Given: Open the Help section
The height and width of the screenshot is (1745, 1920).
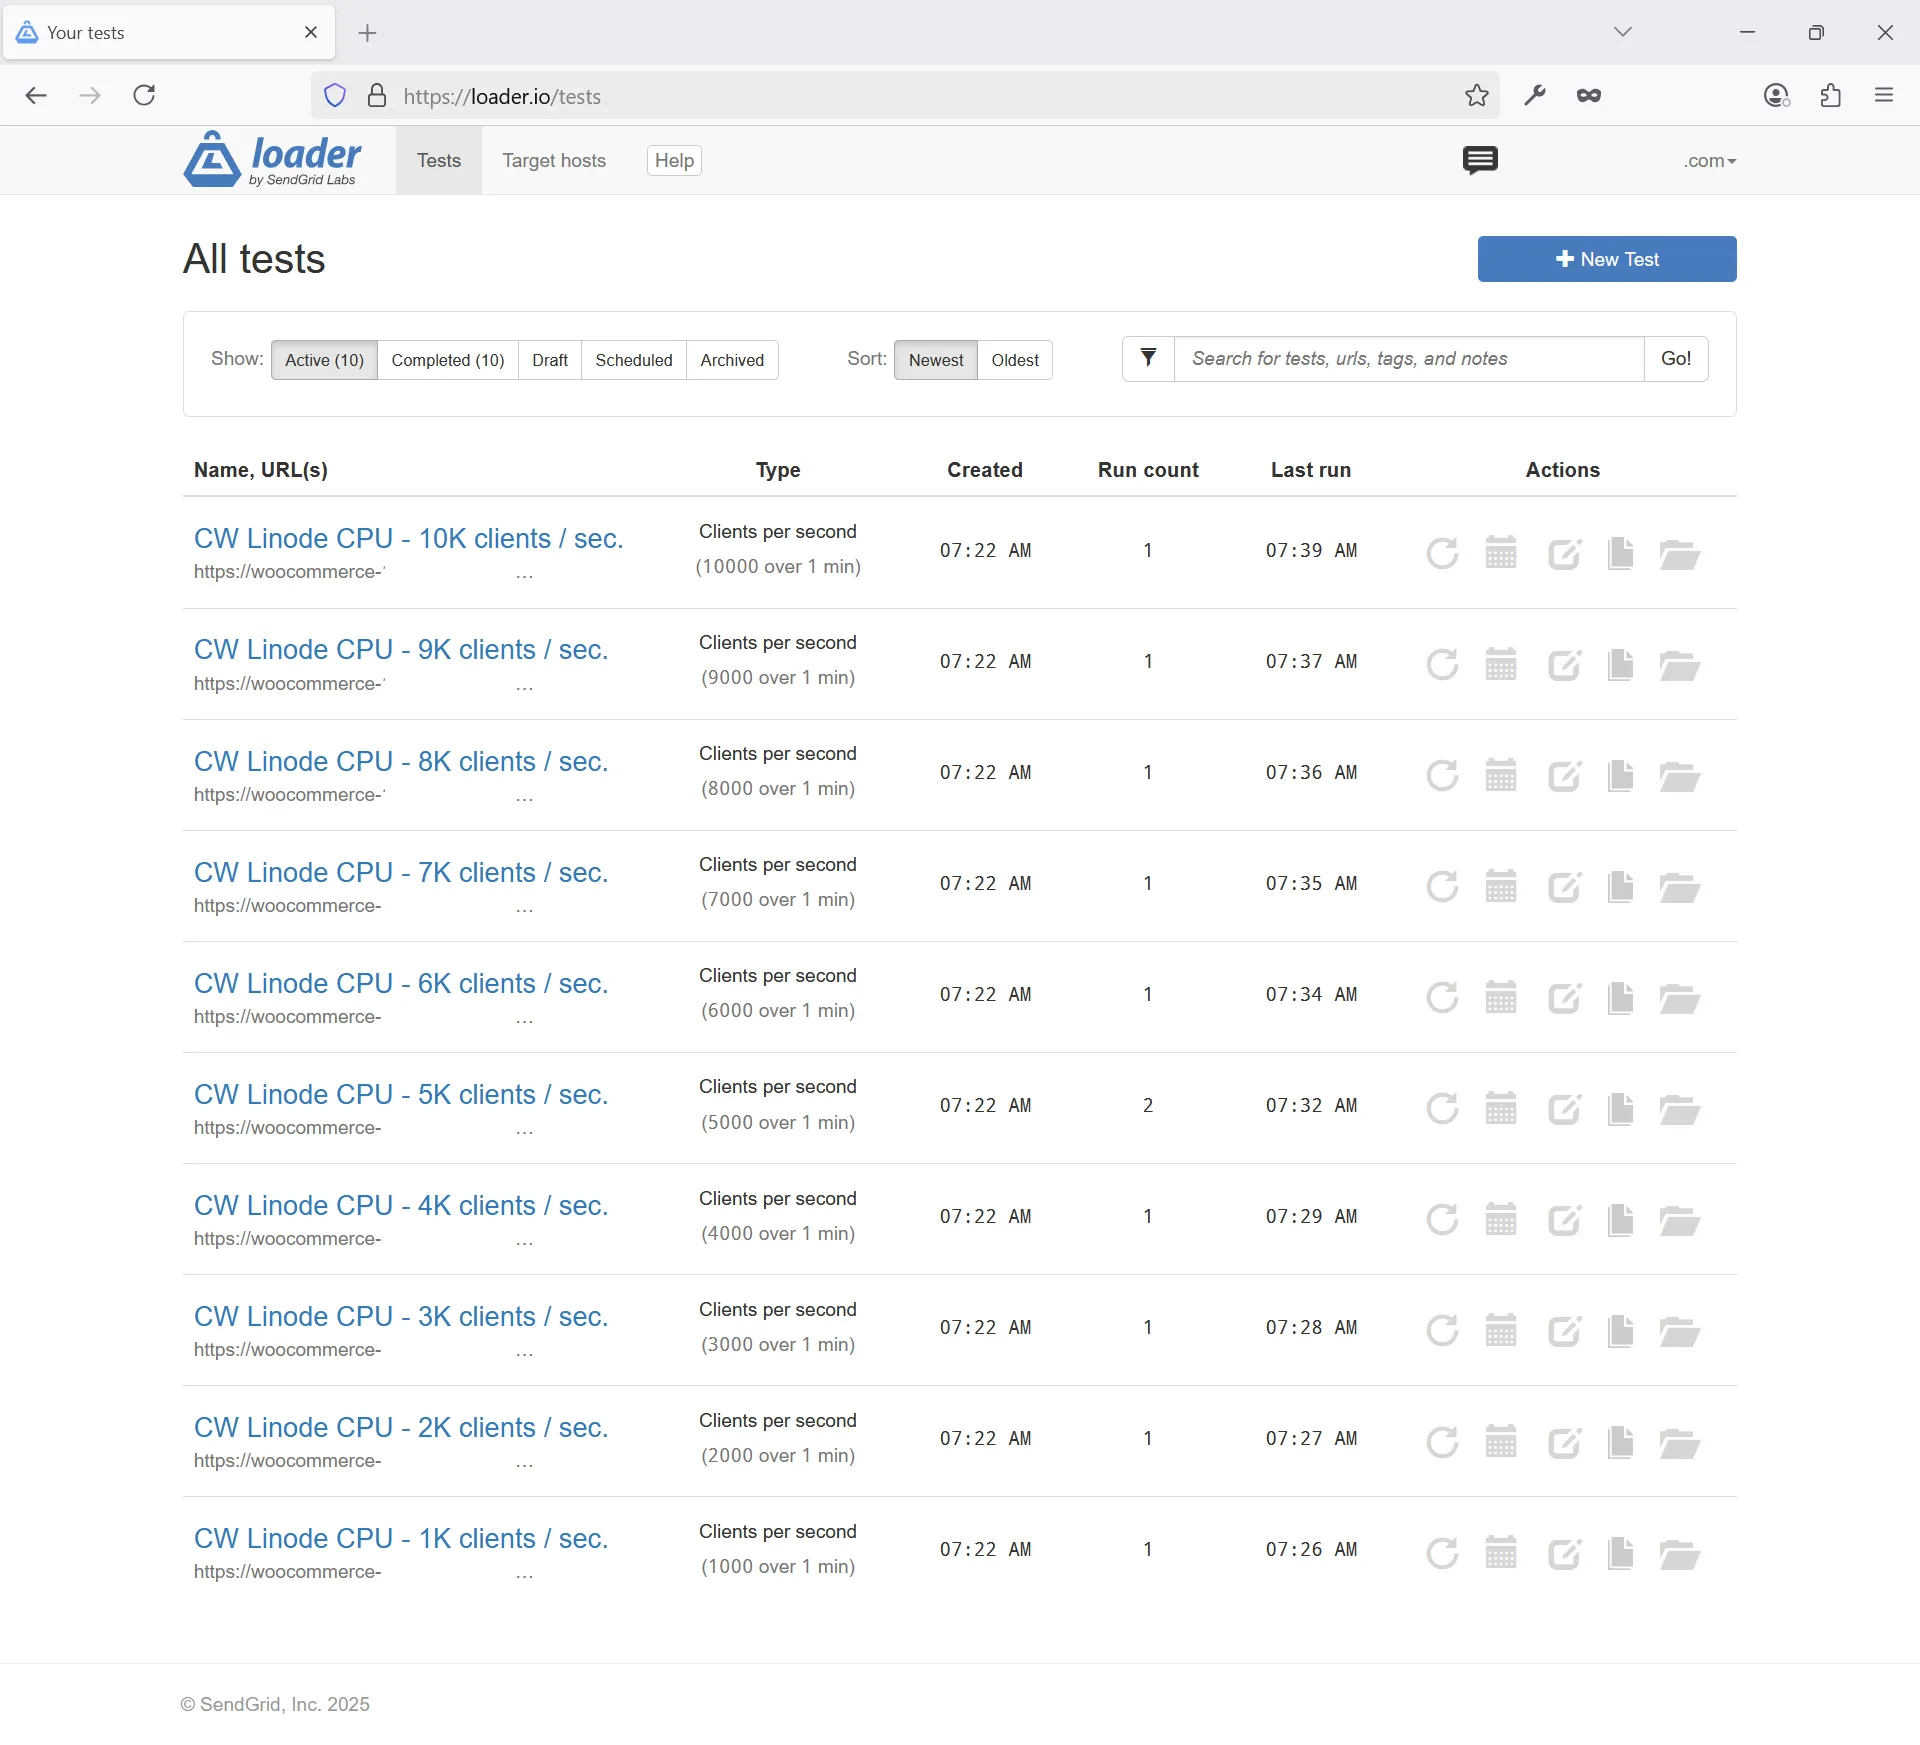Looking at the screenshot, I should click(x=673, y=160).
